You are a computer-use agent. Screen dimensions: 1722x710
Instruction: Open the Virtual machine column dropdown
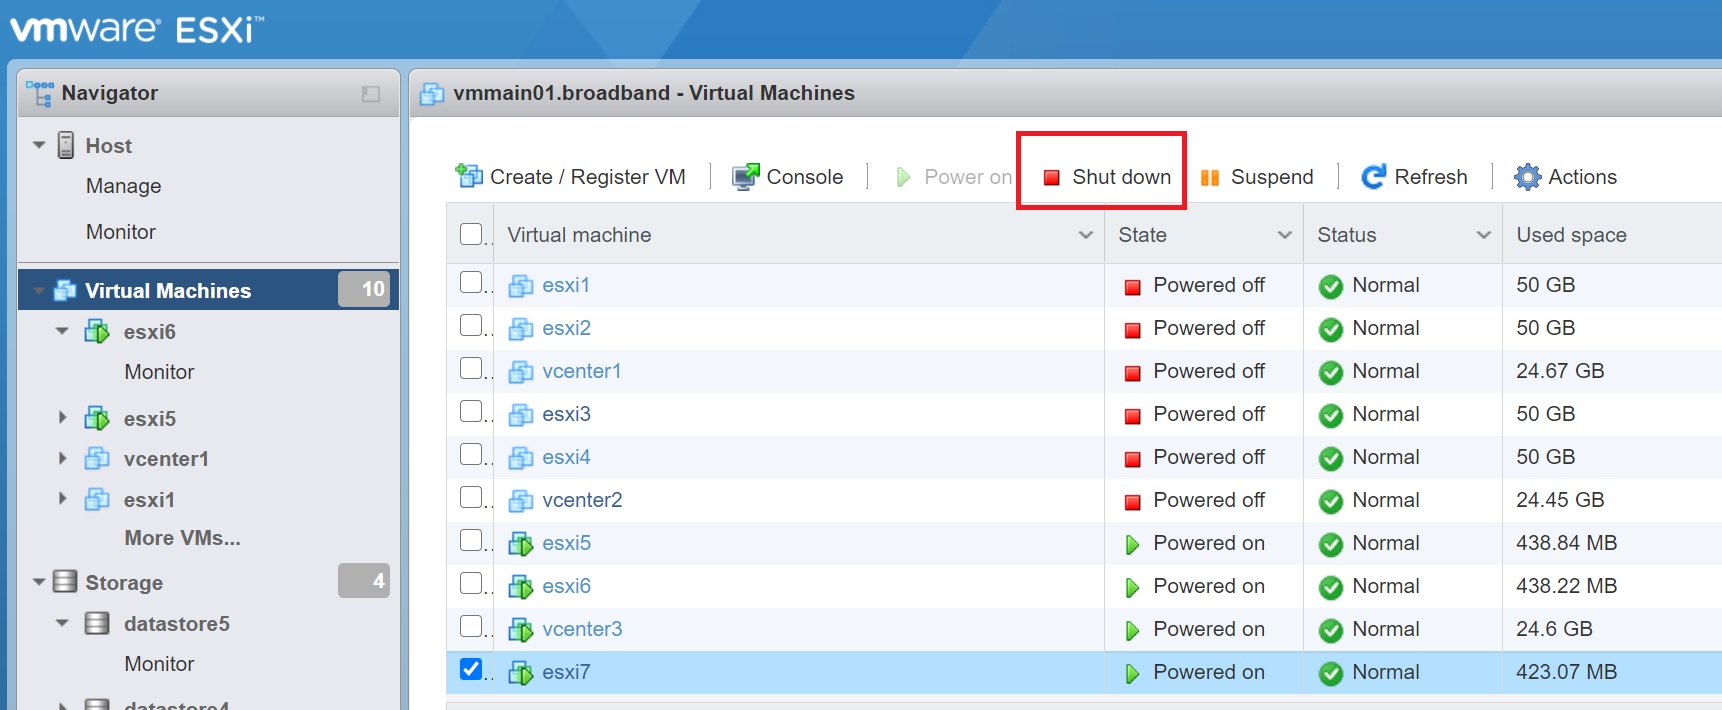pos(1085,235)
